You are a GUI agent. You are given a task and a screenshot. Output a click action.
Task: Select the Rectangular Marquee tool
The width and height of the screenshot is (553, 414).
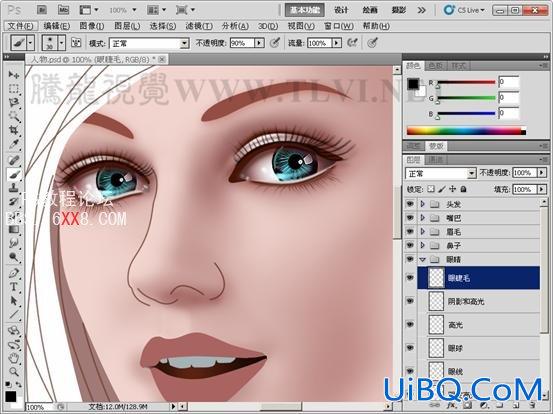coord(14,89)
